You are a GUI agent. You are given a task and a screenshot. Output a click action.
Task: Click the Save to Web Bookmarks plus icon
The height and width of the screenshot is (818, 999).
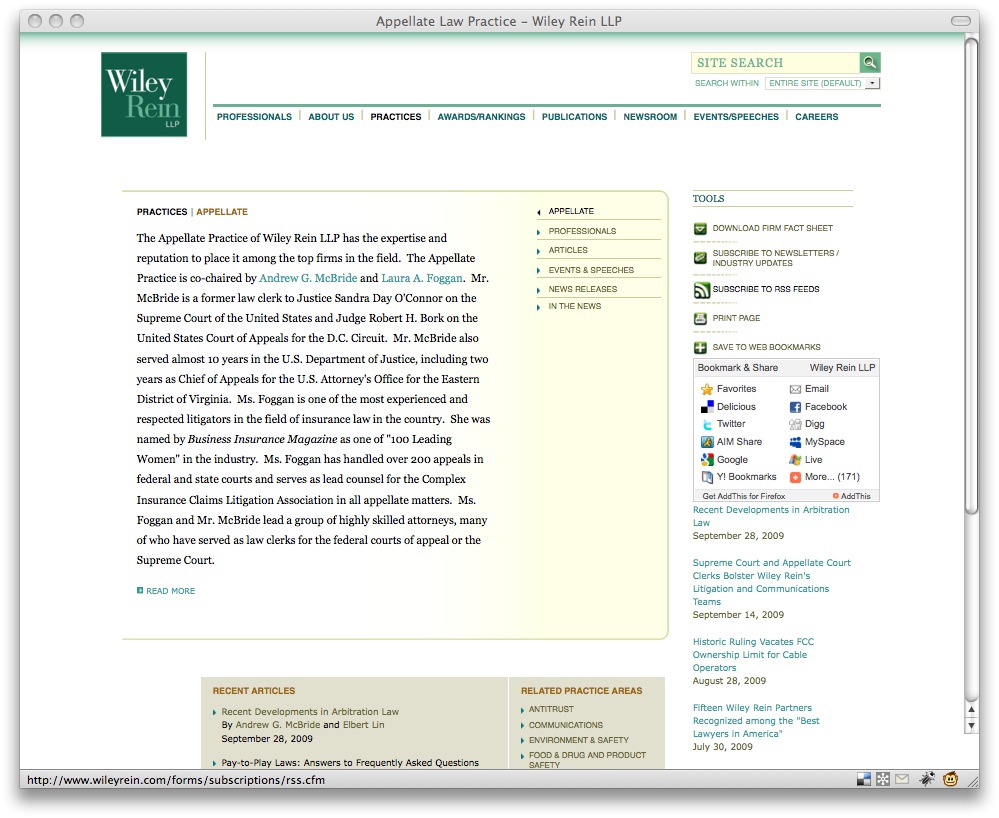(701, 348)
